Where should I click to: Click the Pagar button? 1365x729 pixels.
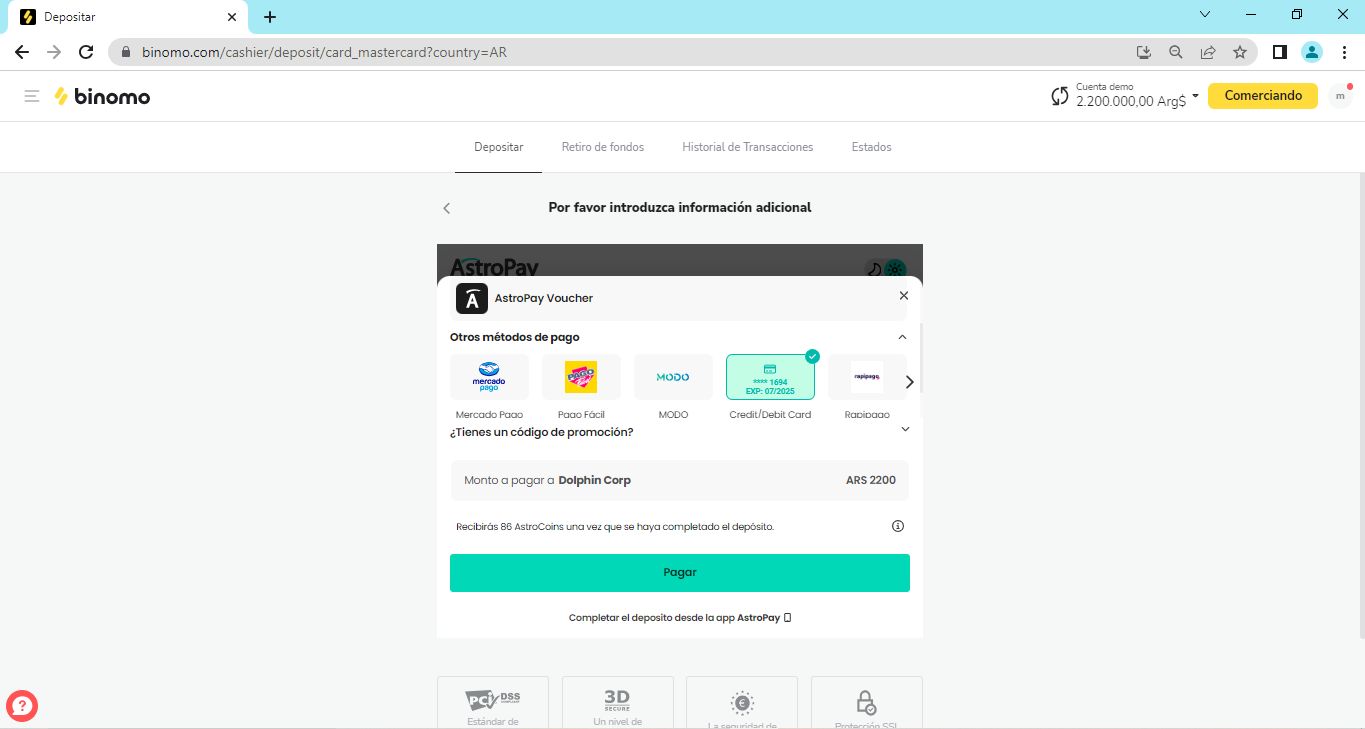(x=680, y=573)
